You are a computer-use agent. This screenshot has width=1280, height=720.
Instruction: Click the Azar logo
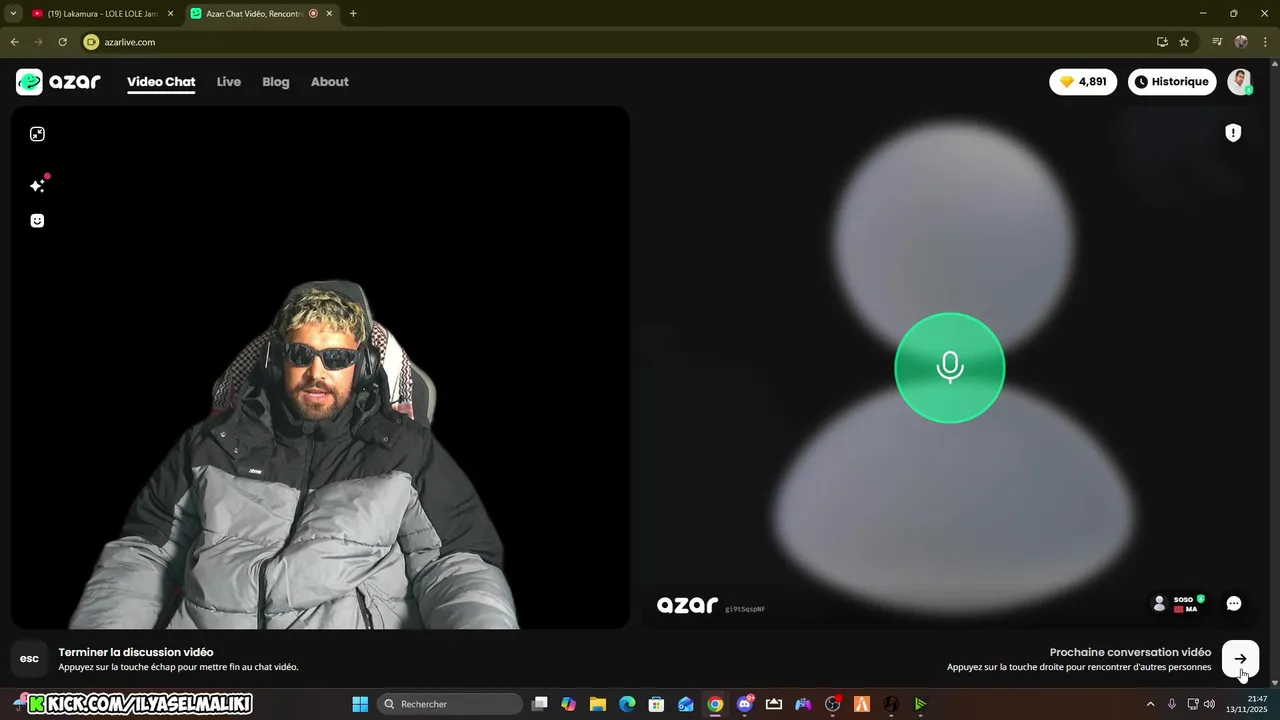[58, 82]
